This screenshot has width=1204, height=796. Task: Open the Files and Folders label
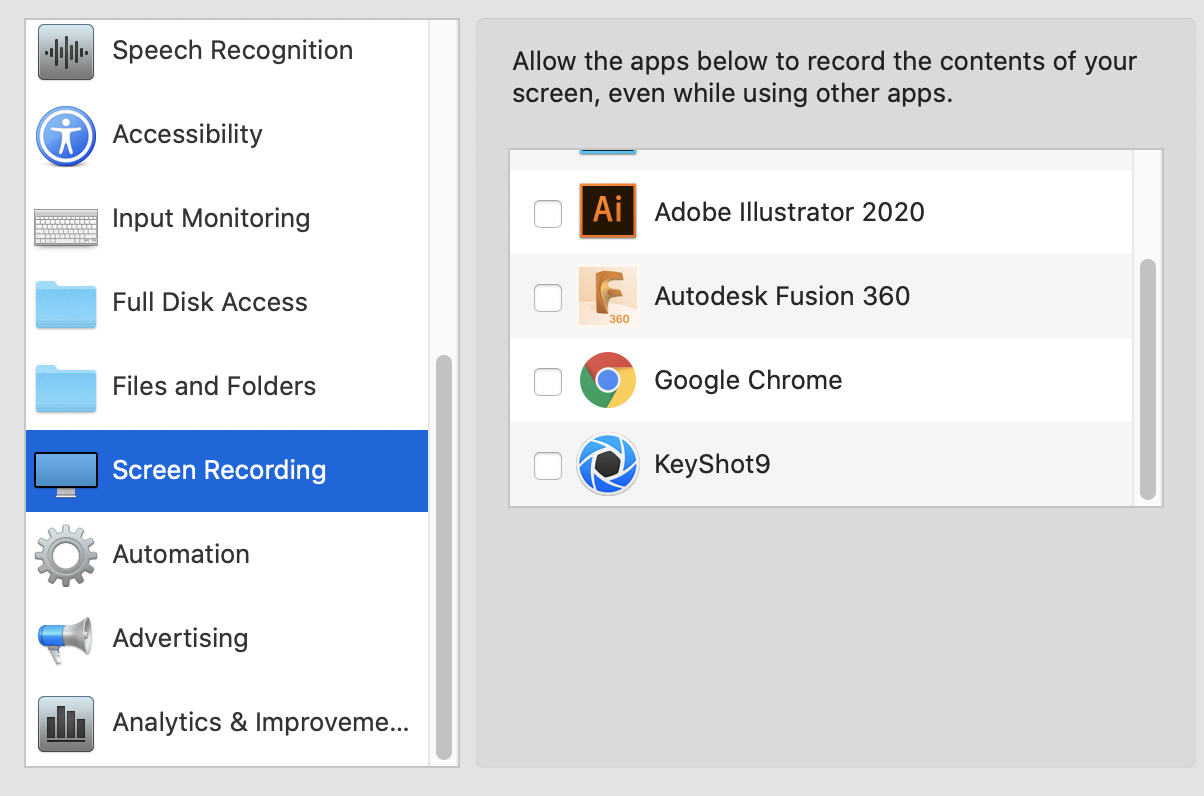coord(214,386)
